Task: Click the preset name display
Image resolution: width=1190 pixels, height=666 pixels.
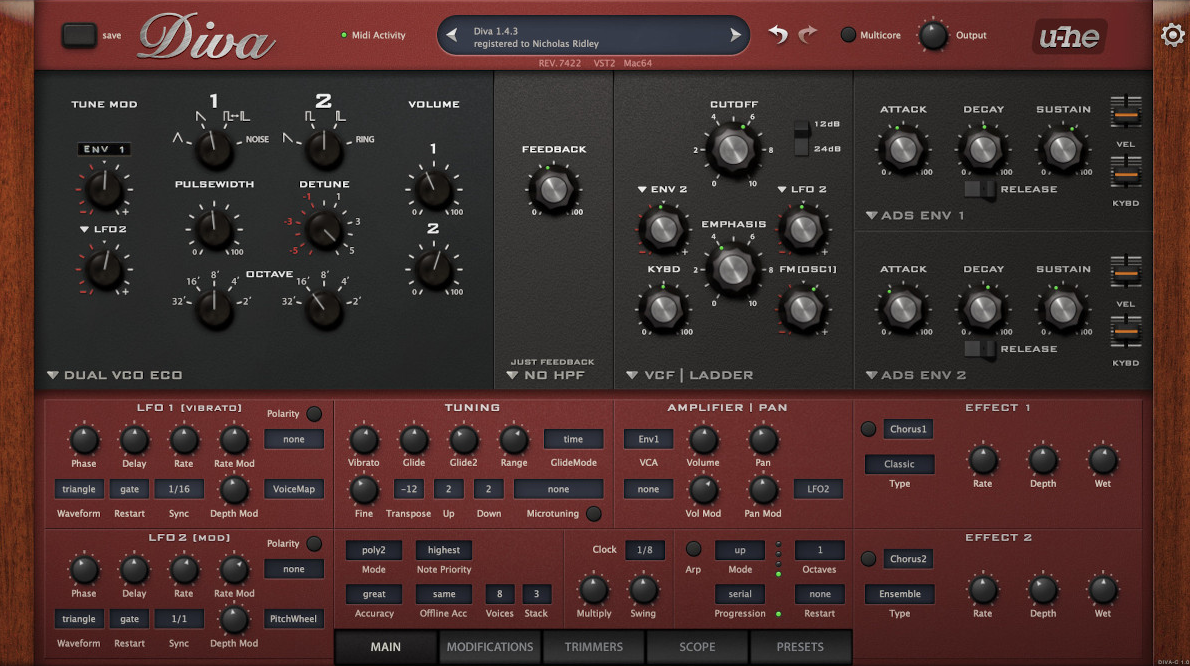Action: (593, 36)
